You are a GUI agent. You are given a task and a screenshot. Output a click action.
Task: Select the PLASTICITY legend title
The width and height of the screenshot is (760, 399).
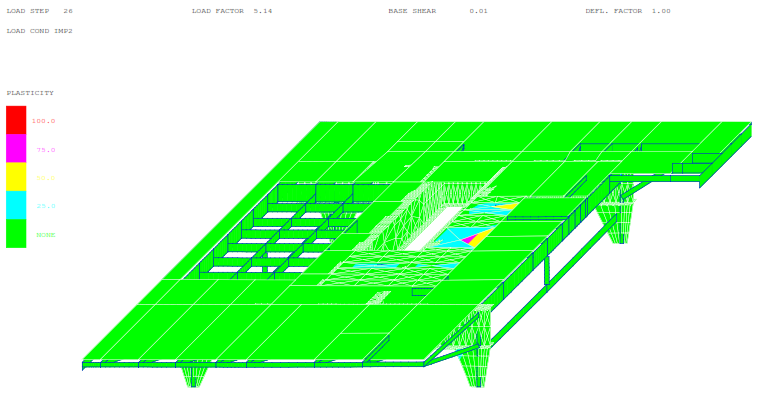(30, 93)
